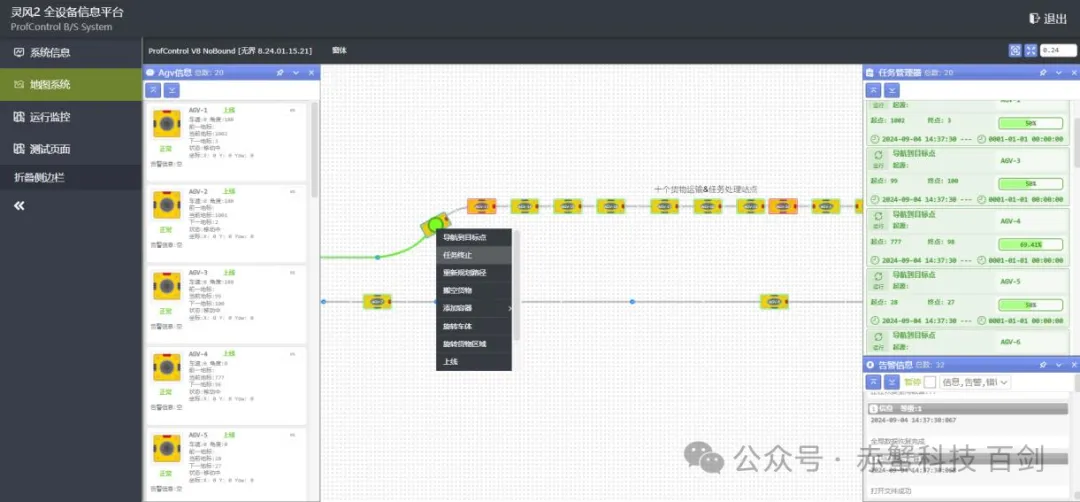This screenshot has height=502, width=1080.
Task: Click the fit-view icon in top toolbar
Action: click(x=1015, y=50)
